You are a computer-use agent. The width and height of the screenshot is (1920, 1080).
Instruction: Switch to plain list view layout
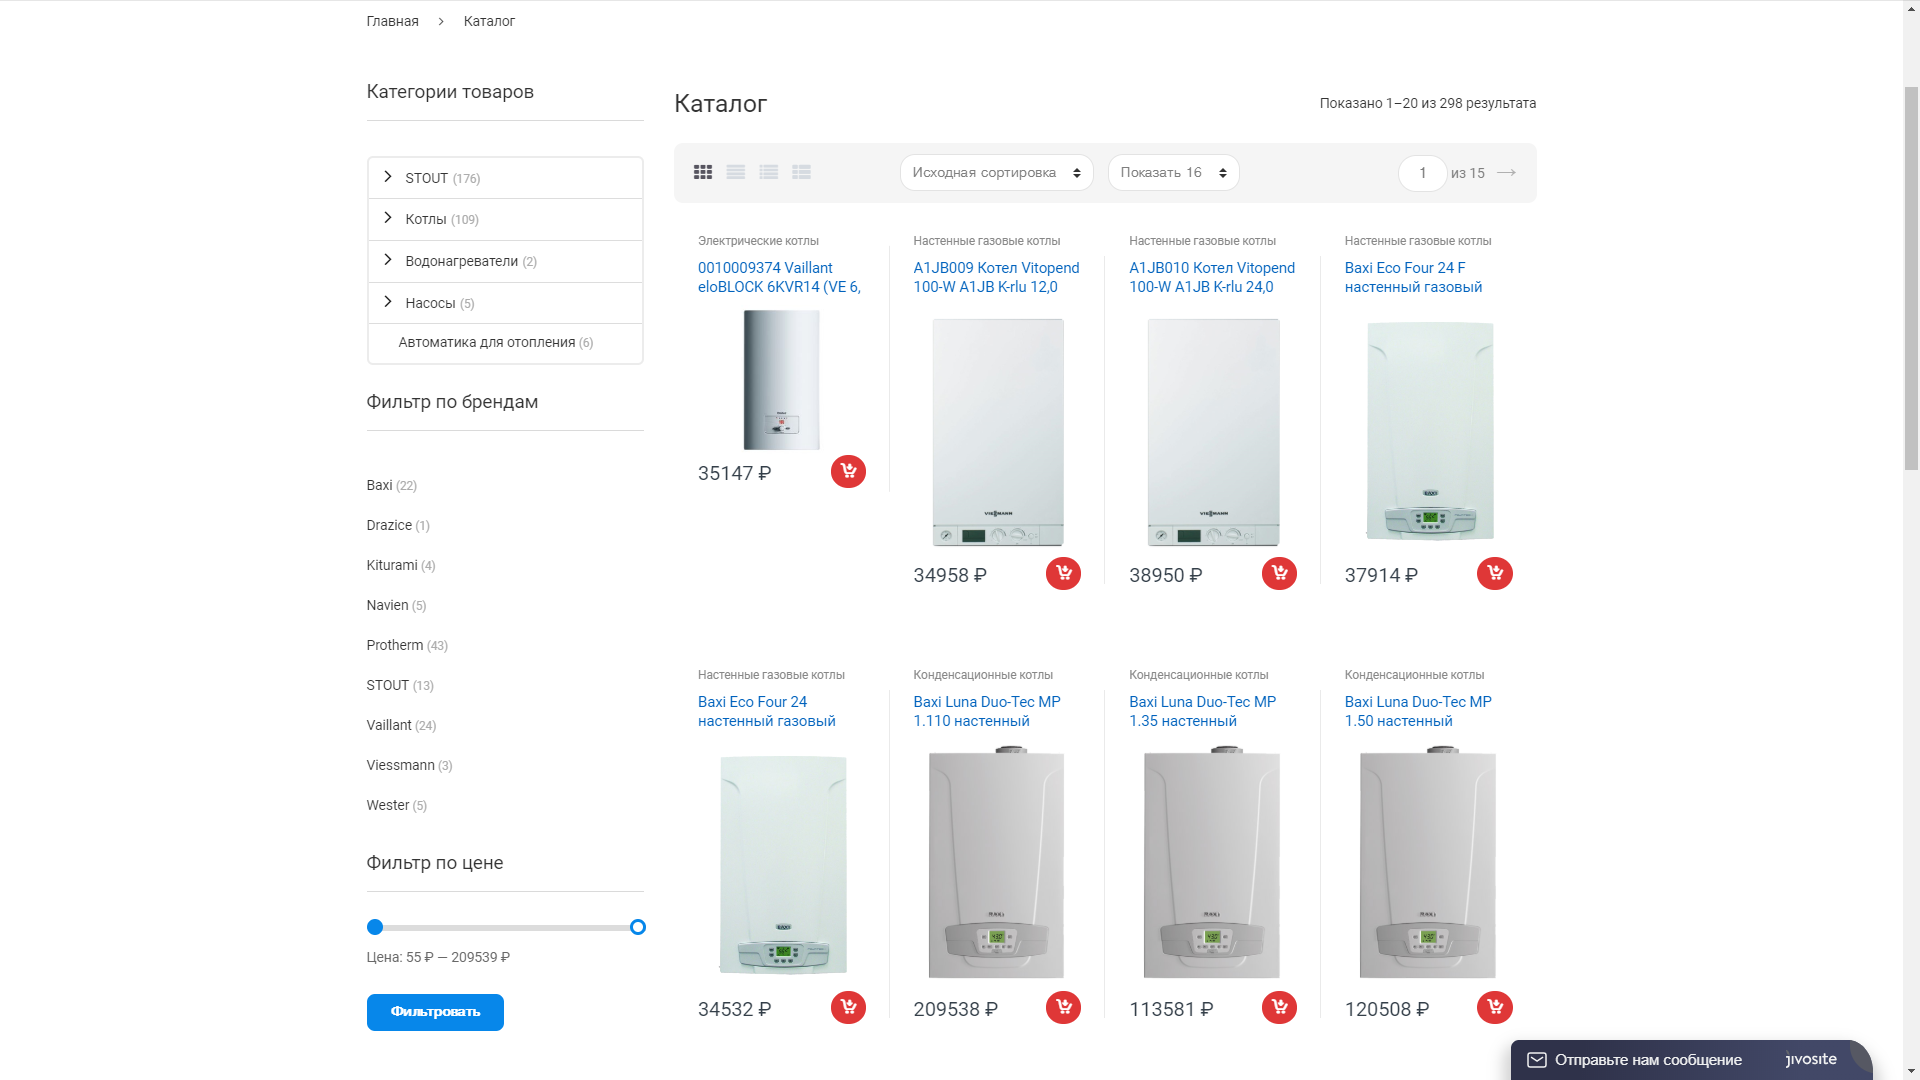coord(736,172)
